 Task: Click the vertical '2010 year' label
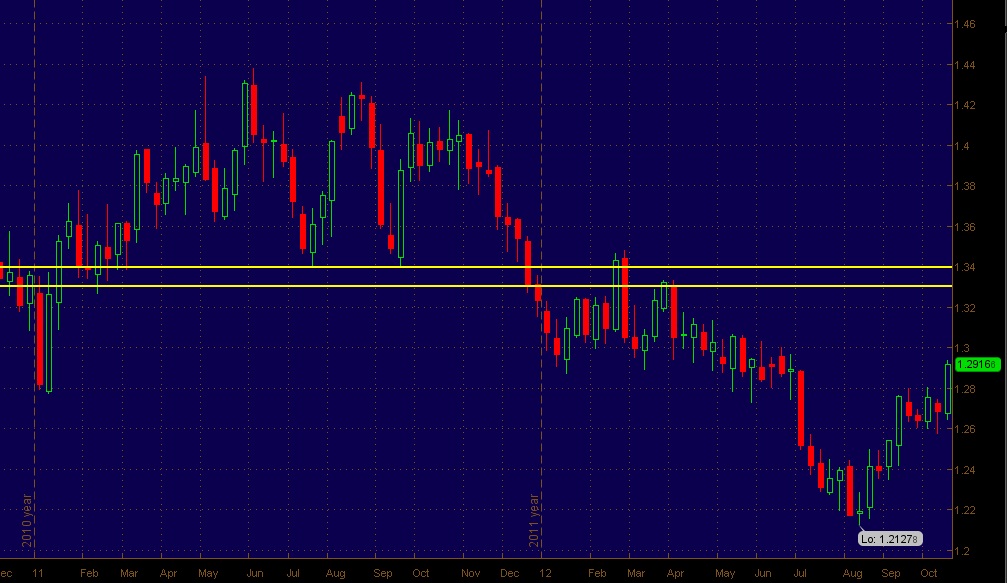(27, 520)
